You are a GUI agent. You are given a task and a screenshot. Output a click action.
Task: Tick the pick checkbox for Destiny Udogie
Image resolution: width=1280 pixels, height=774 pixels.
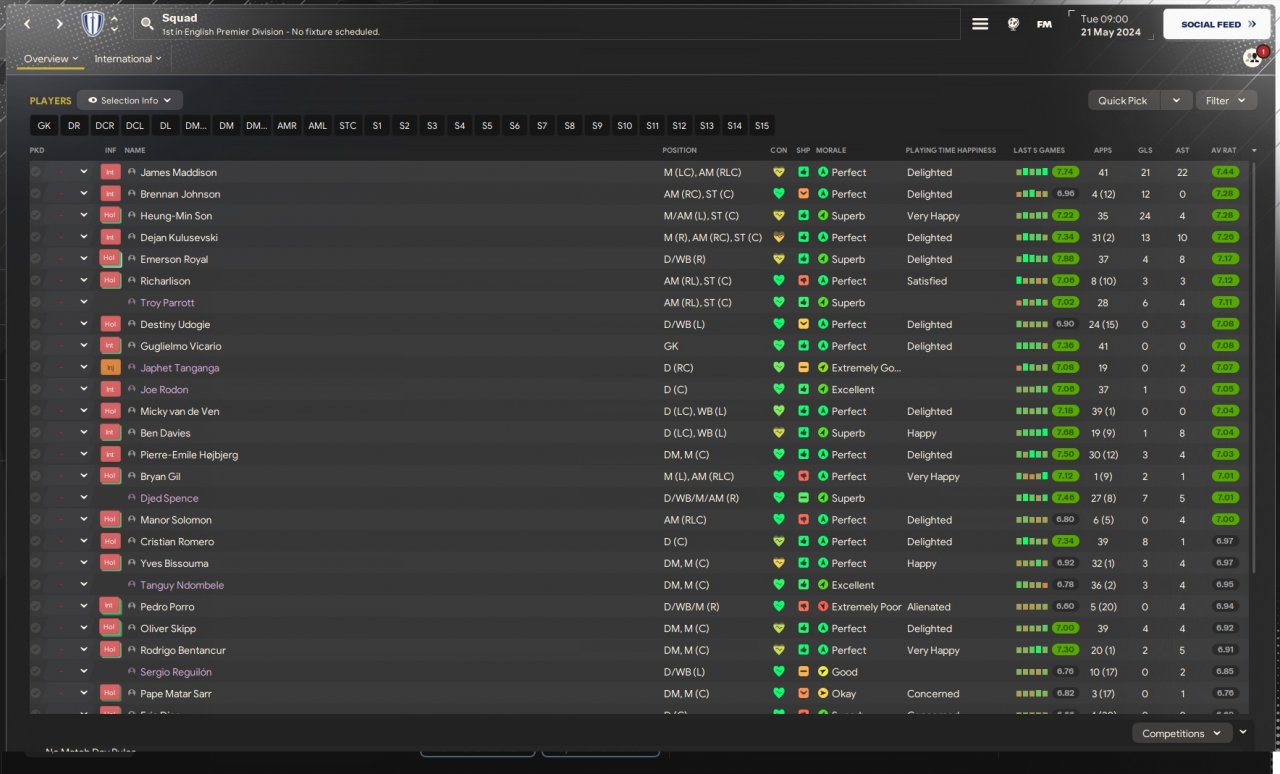[36, 324]
